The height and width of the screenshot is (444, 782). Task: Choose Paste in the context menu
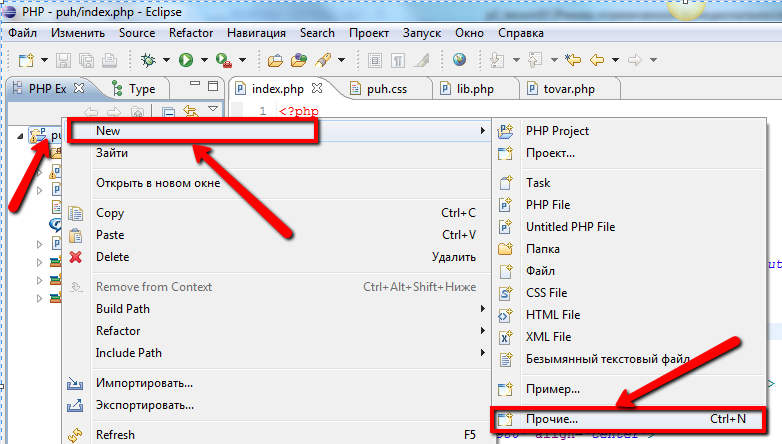pyautogui.click(x=277, y=234)
